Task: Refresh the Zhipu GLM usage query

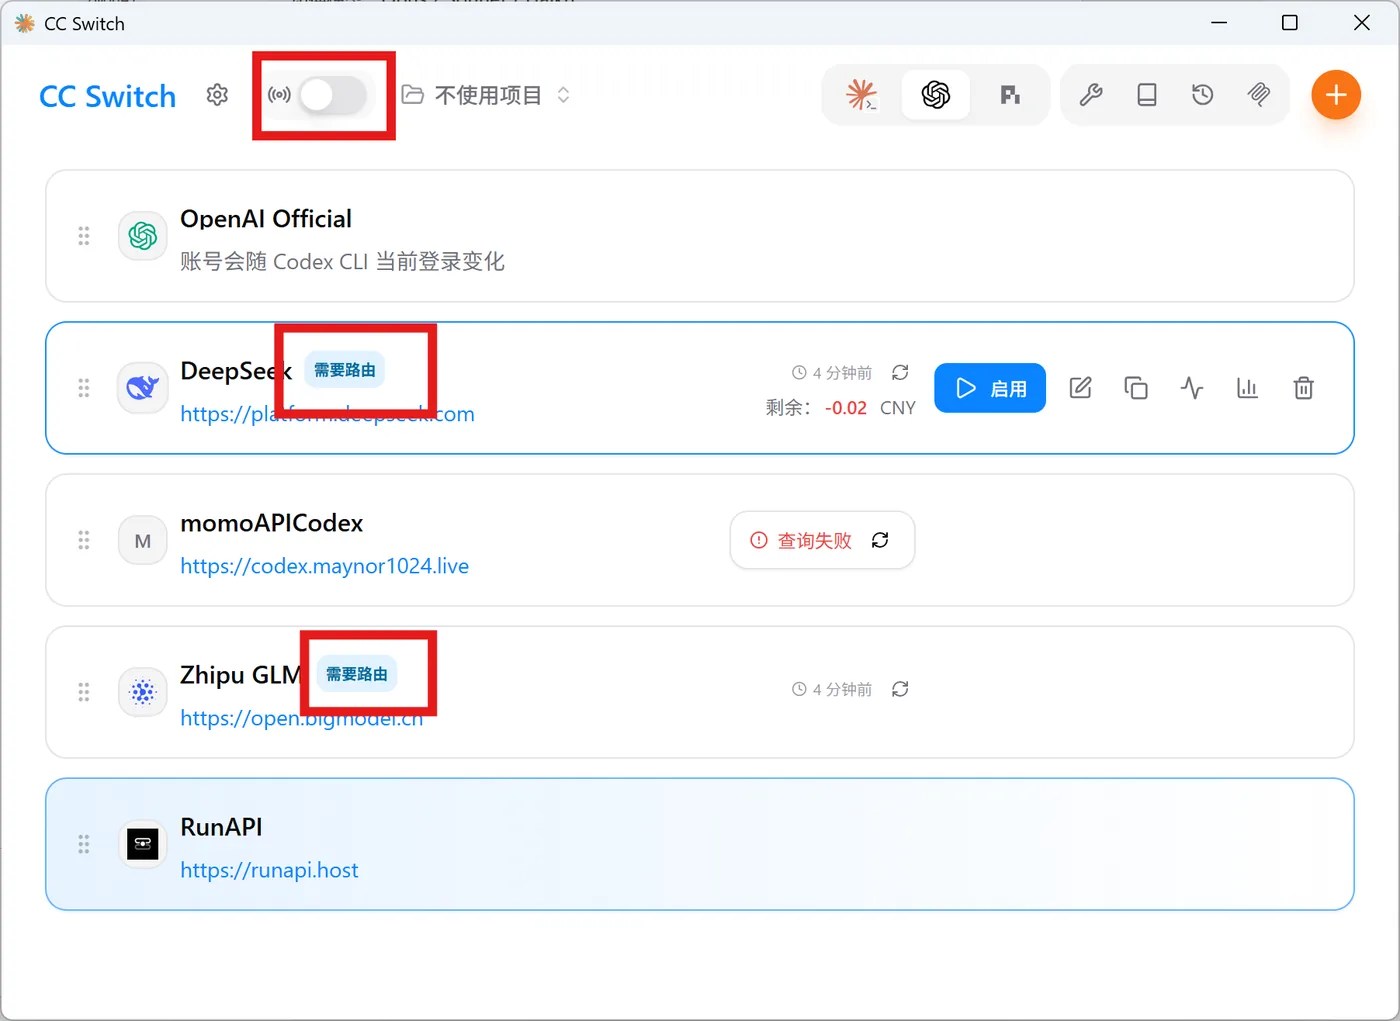Action: coord(900,689)
